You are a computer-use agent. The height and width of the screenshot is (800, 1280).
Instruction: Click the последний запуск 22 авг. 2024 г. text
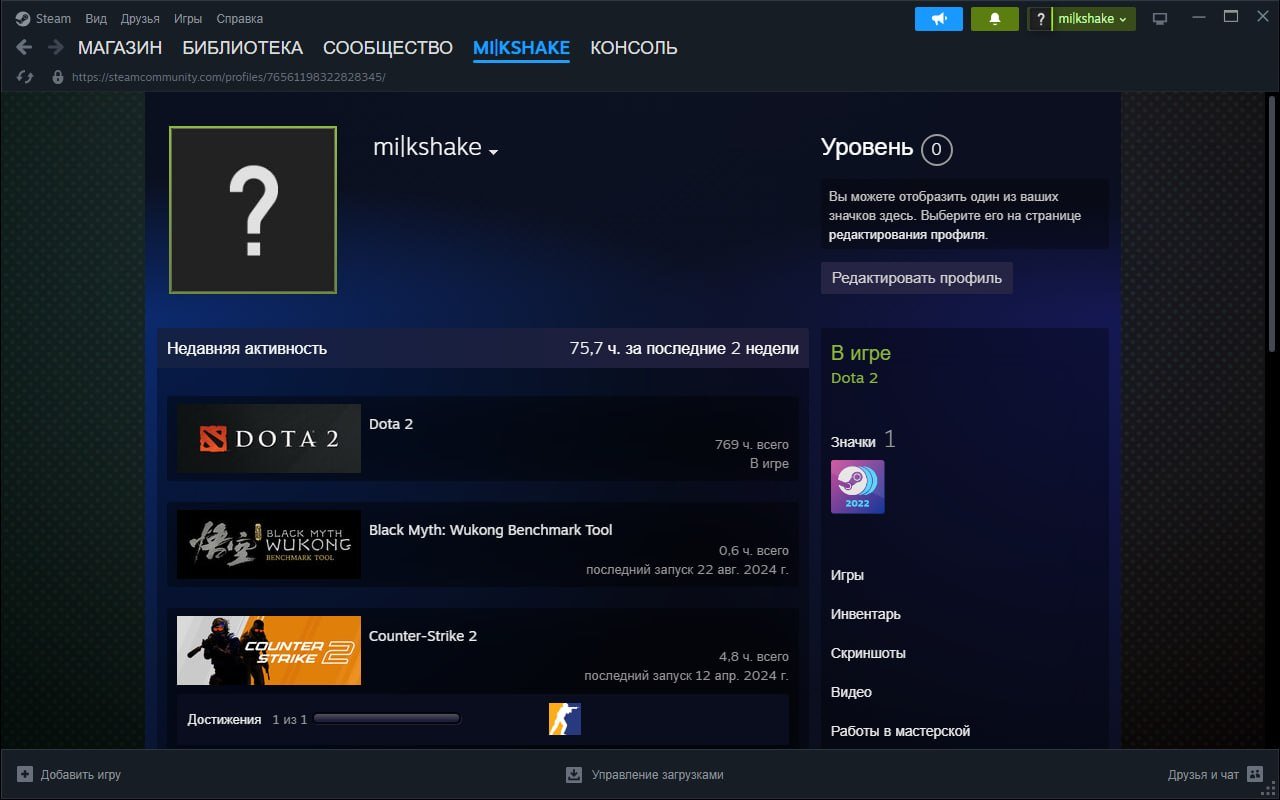pos(687,569)
